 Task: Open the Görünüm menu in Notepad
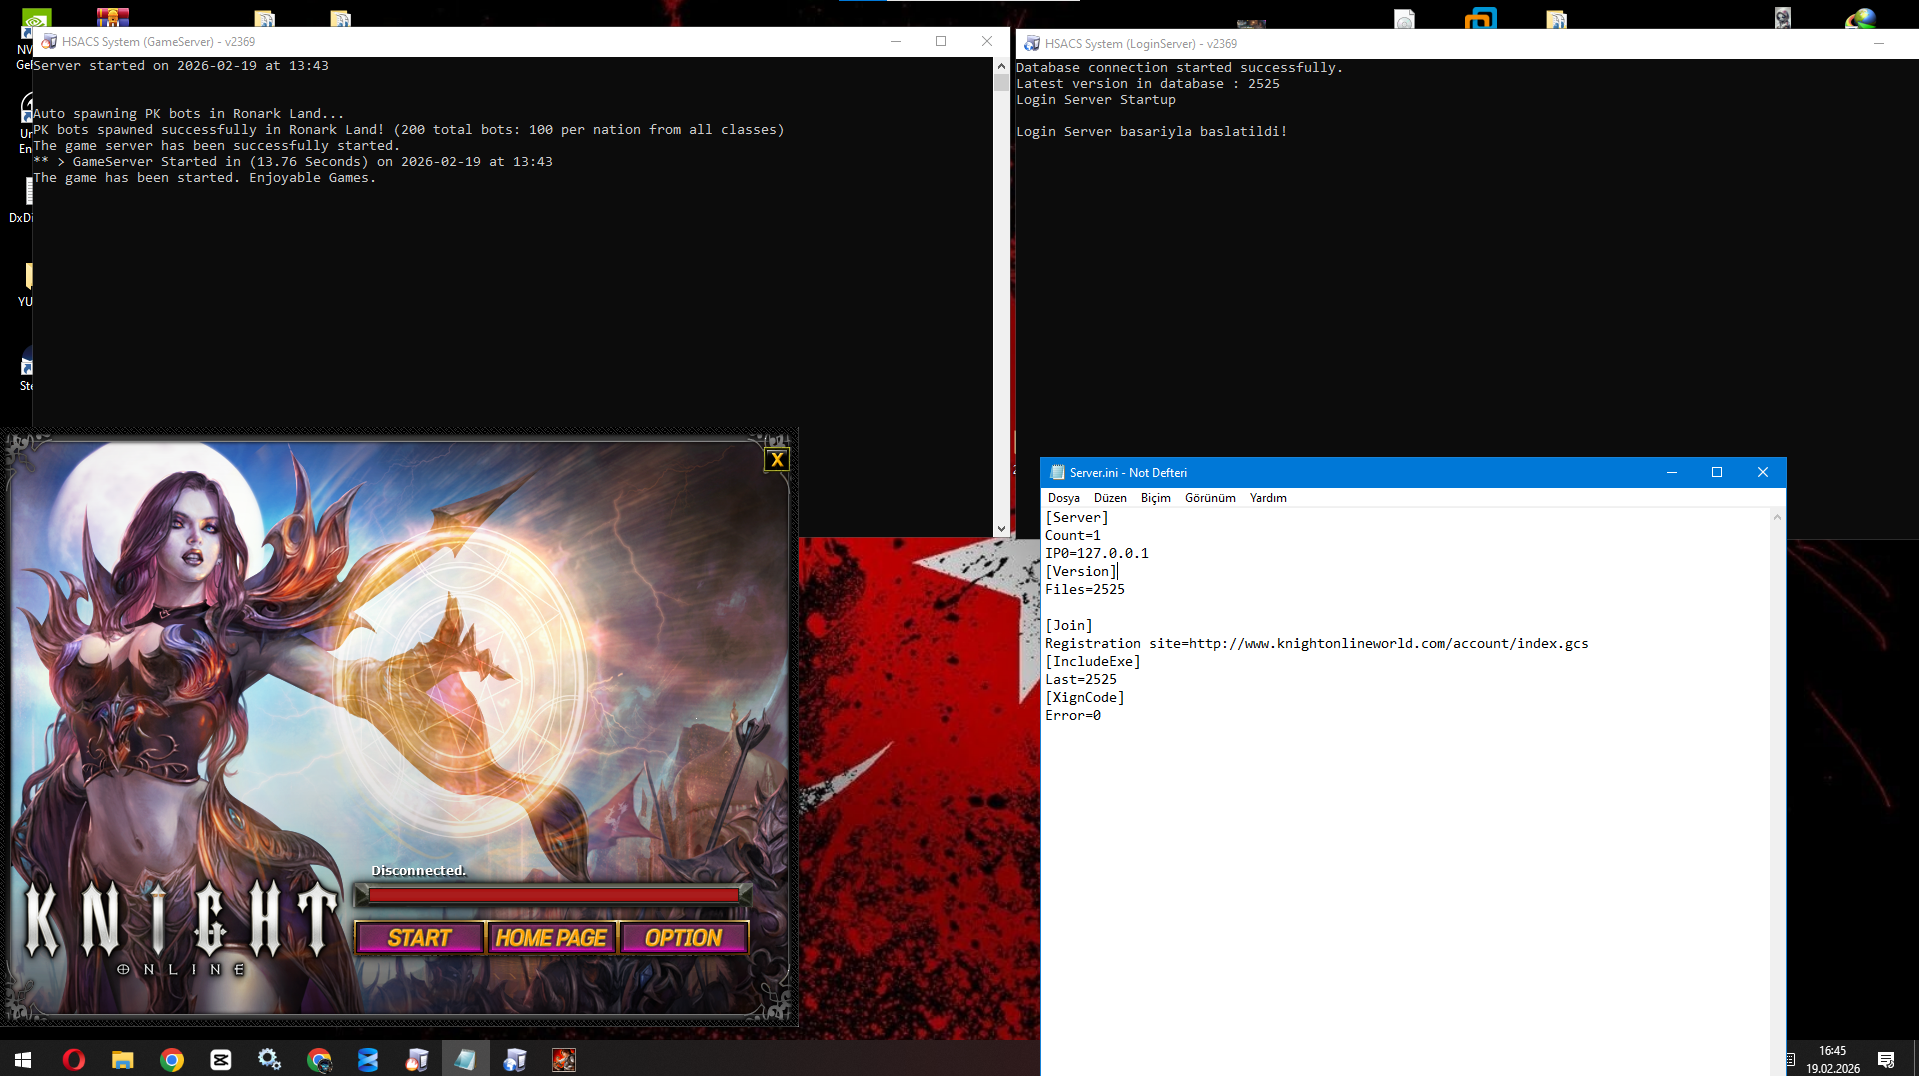[1210, 498]
